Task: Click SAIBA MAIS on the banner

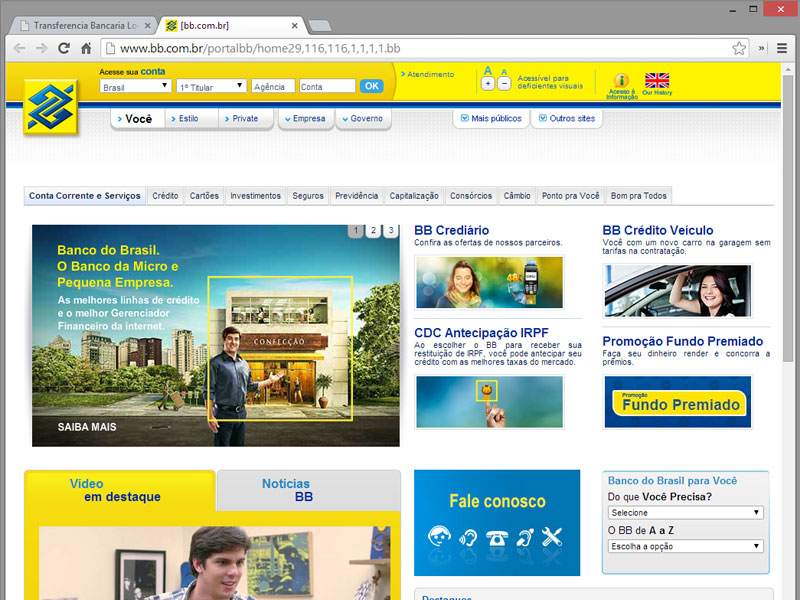Action: tap(87, 427)
